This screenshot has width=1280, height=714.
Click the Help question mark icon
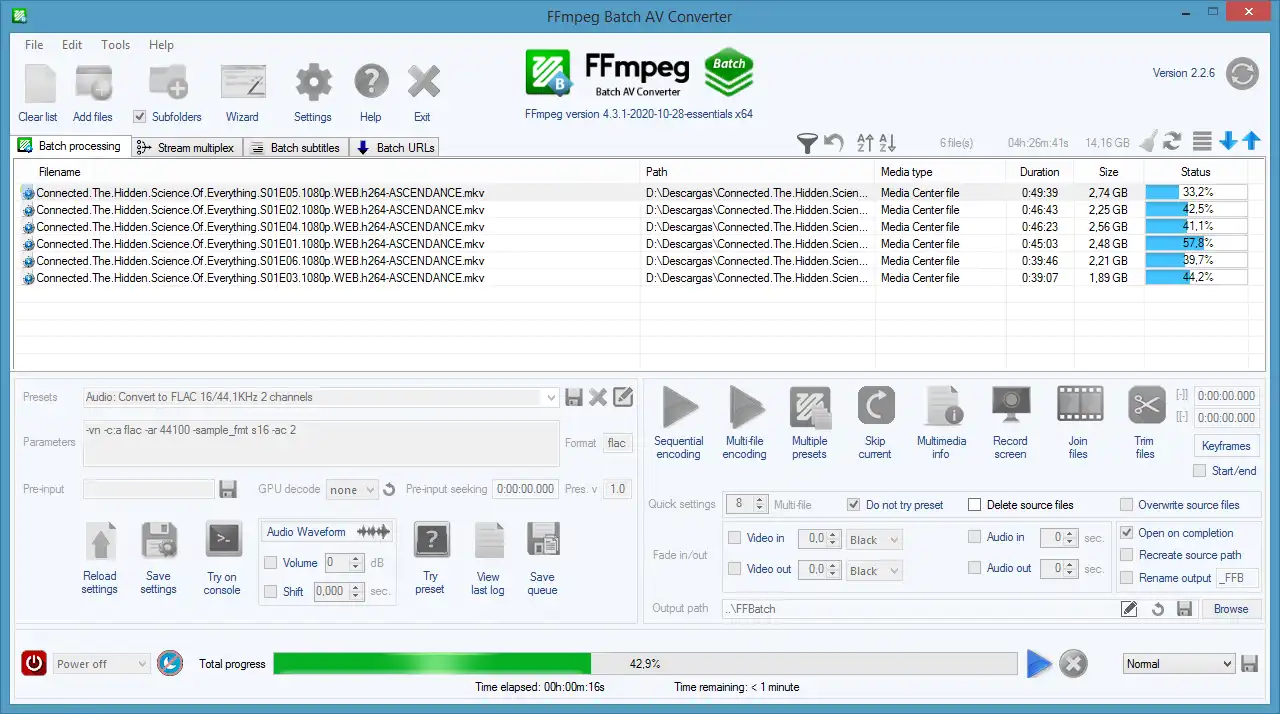pos(371,83)
